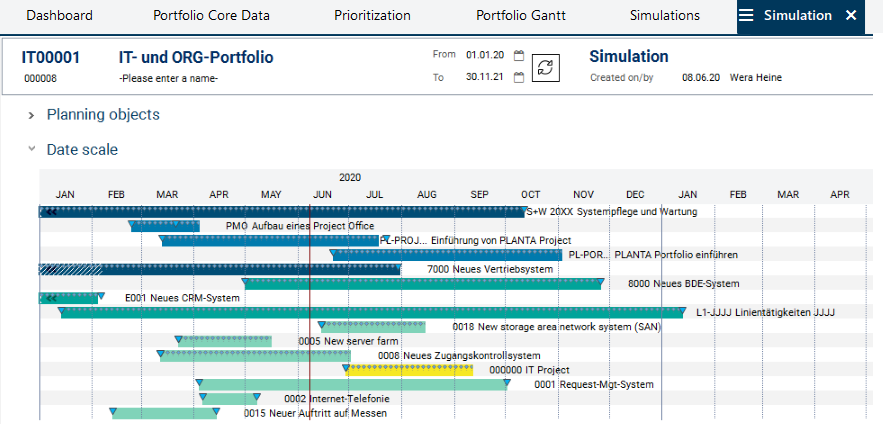Select the 0001 Request-Mgt-System bar

point(350,385)
